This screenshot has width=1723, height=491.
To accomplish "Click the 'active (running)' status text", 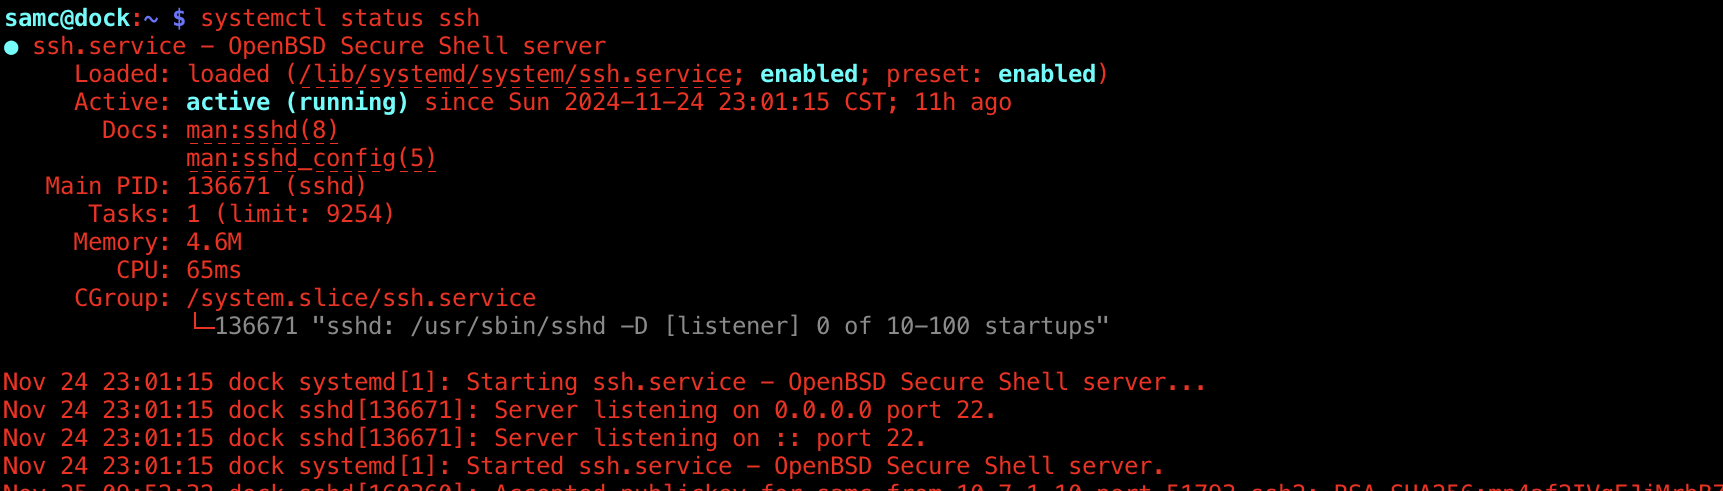I will click(x=297, y=102).
